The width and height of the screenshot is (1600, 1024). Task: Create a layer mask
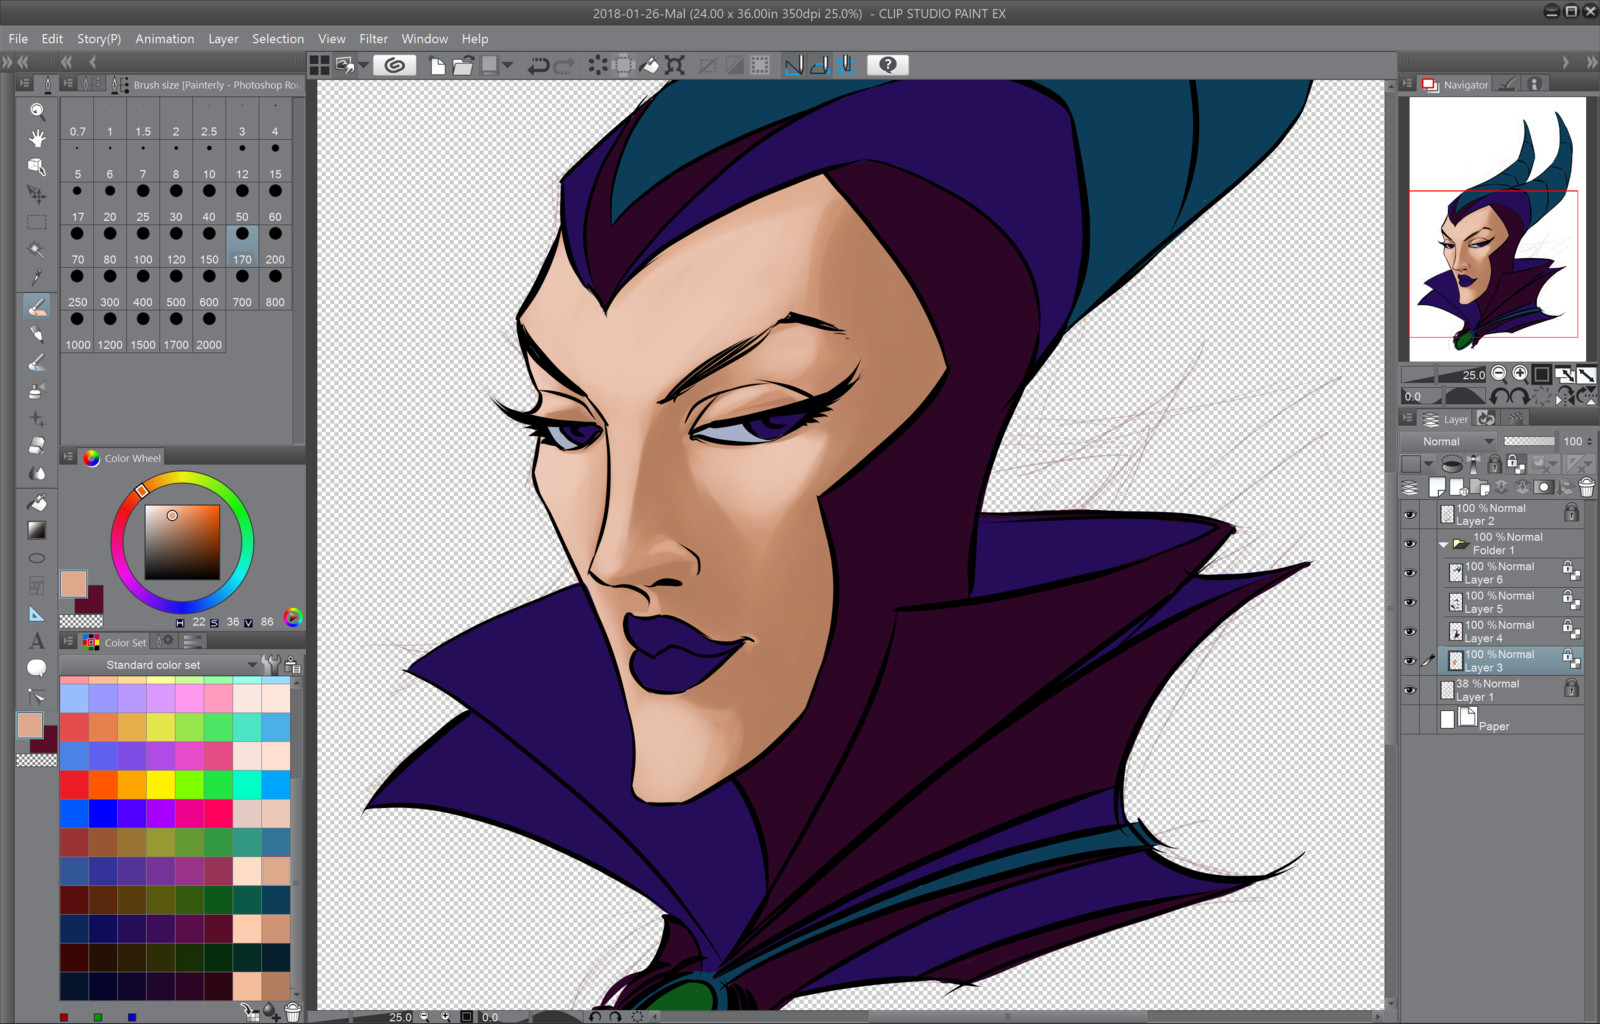pyautogui.click(x=1544, y=487)
